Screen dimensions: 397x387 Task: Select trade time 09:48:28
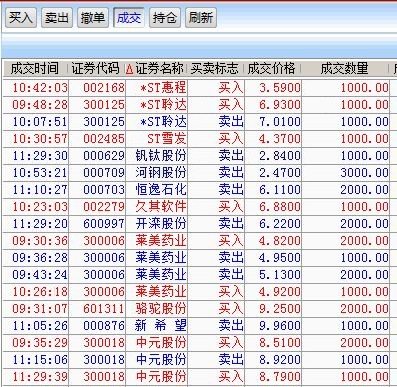(40, 105)
